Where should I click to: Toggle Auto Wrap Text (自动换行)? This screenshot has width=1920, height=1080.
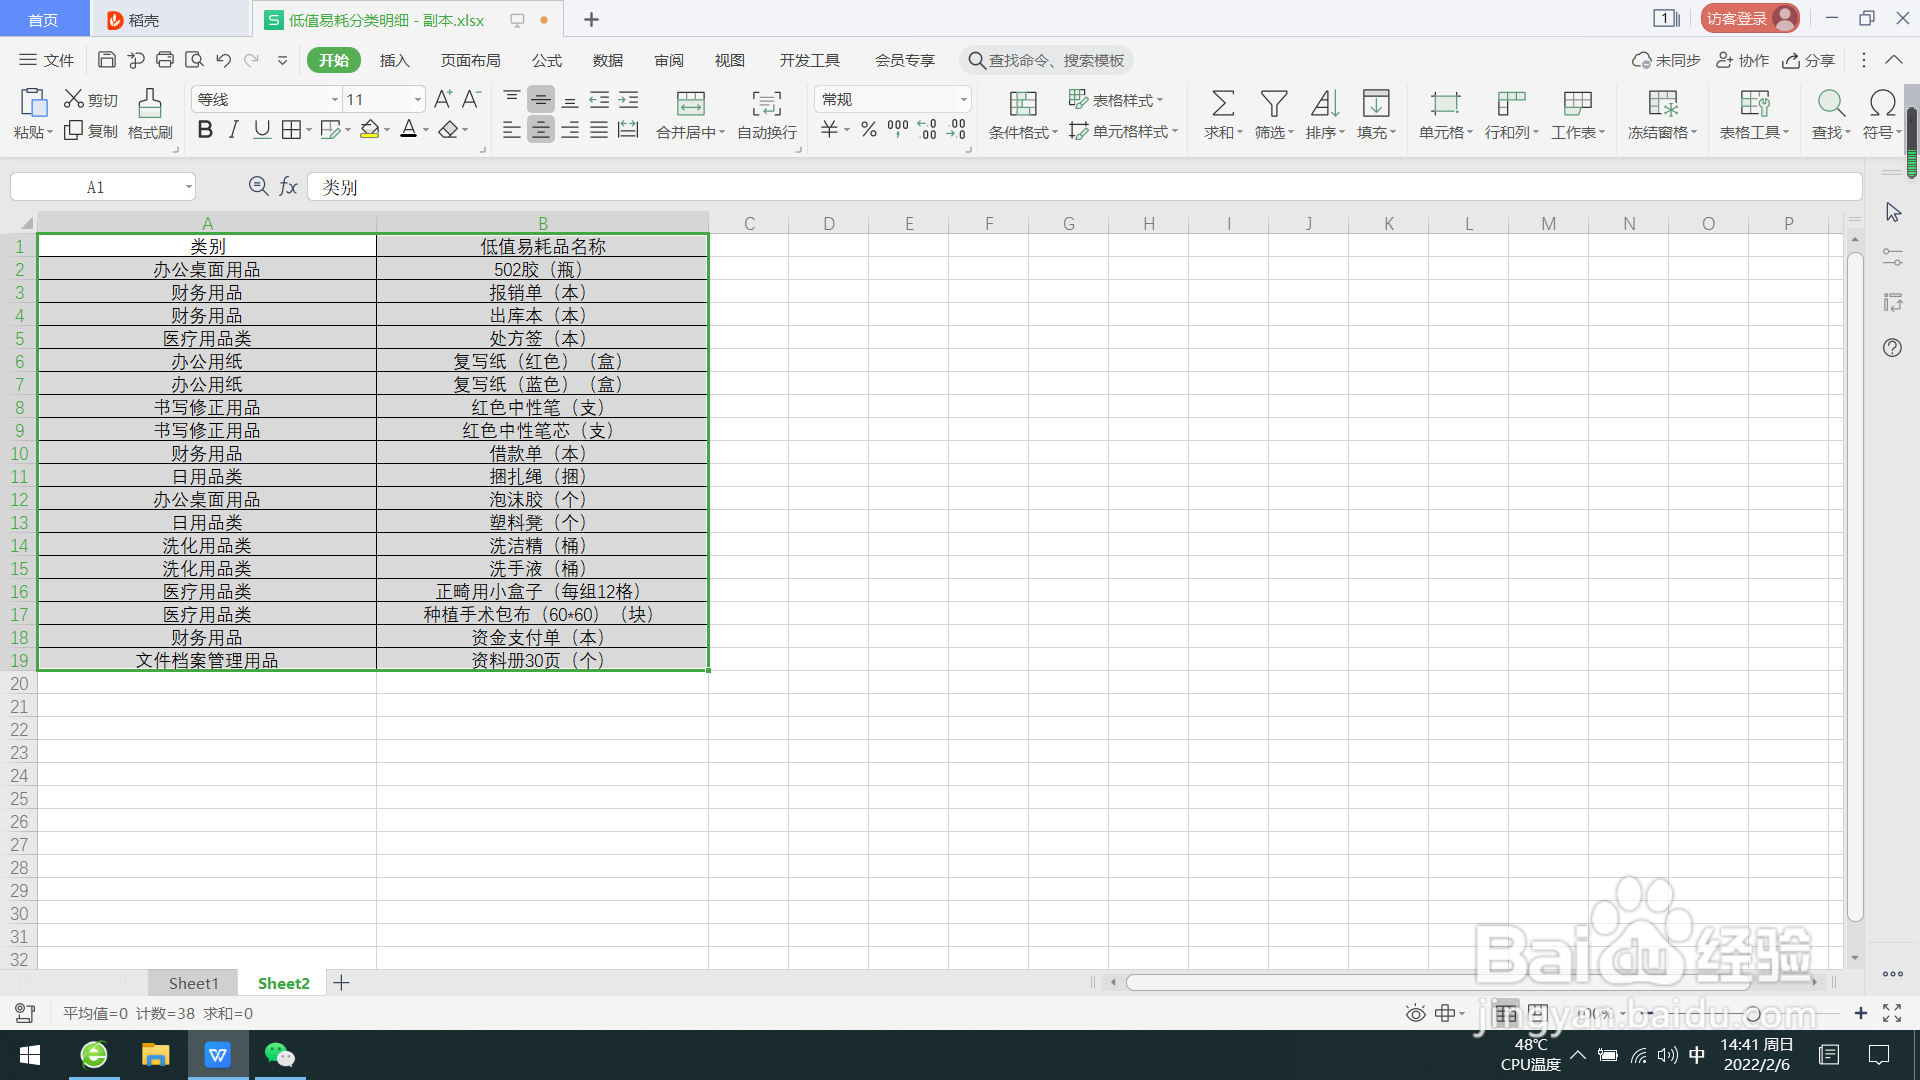coord(766,104)
